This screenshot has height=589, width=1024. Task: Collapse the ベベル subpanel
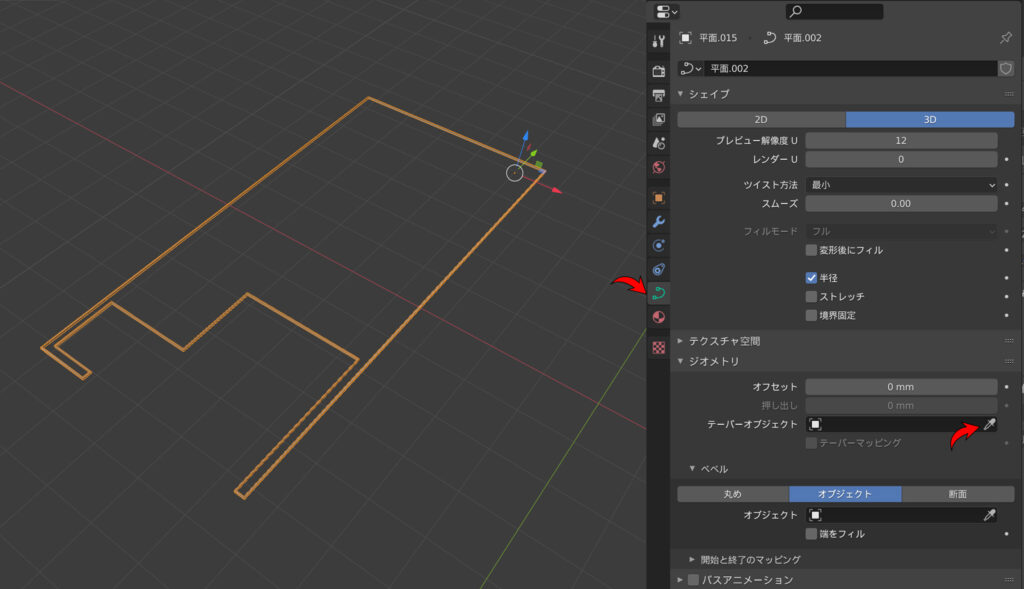(x=692, y=469)
